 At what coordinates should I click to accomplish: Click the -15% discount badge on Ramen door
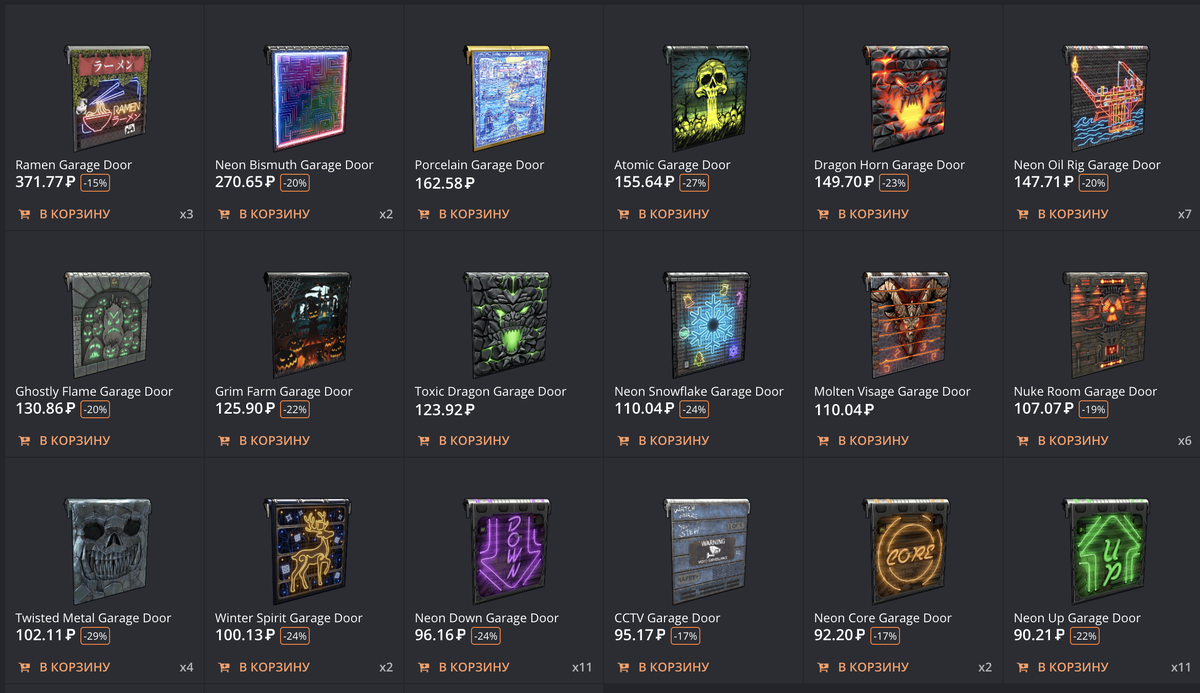95,183
